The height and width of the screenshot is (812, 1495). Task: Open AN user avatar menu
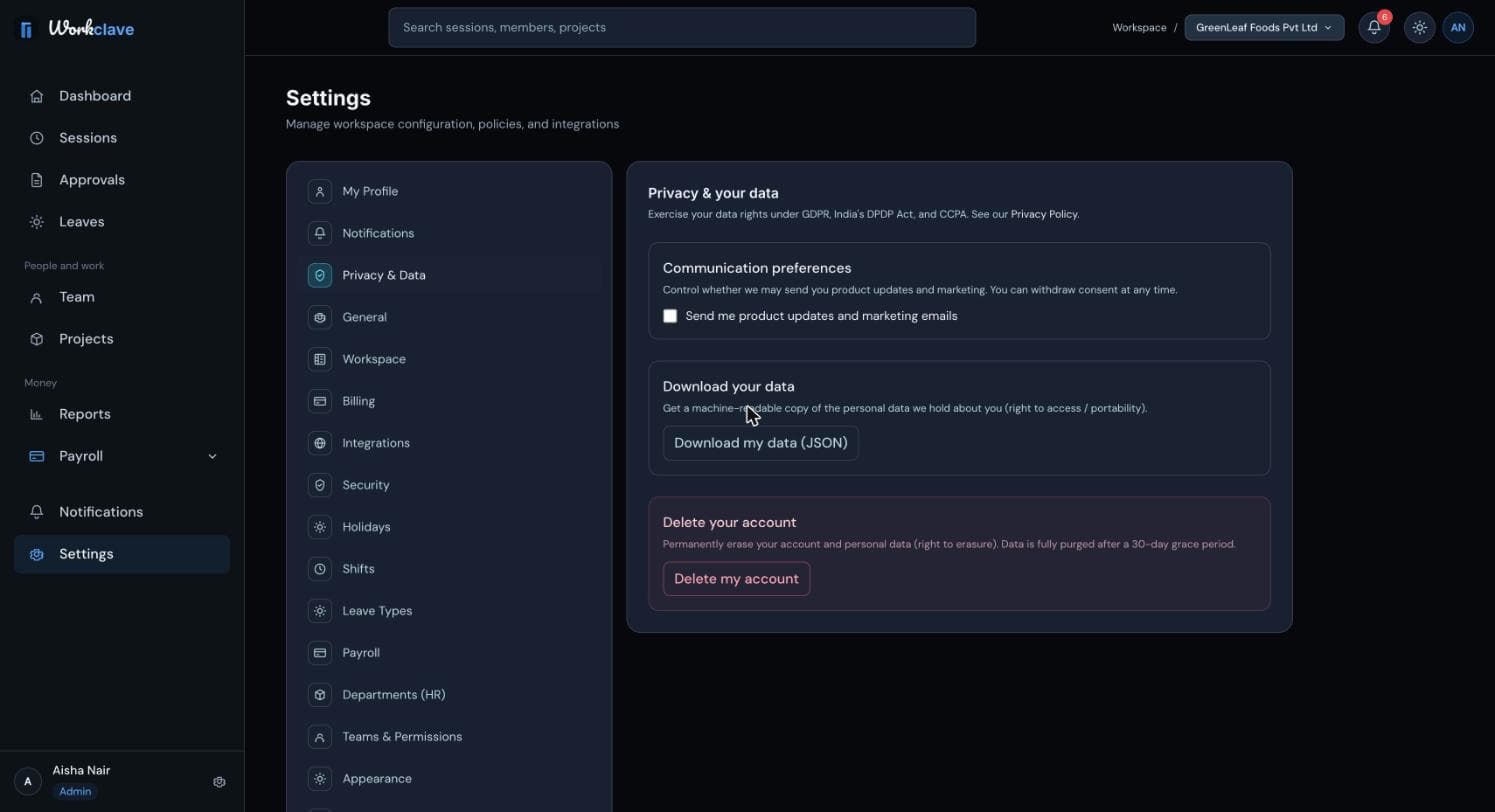coord(1458,28)
